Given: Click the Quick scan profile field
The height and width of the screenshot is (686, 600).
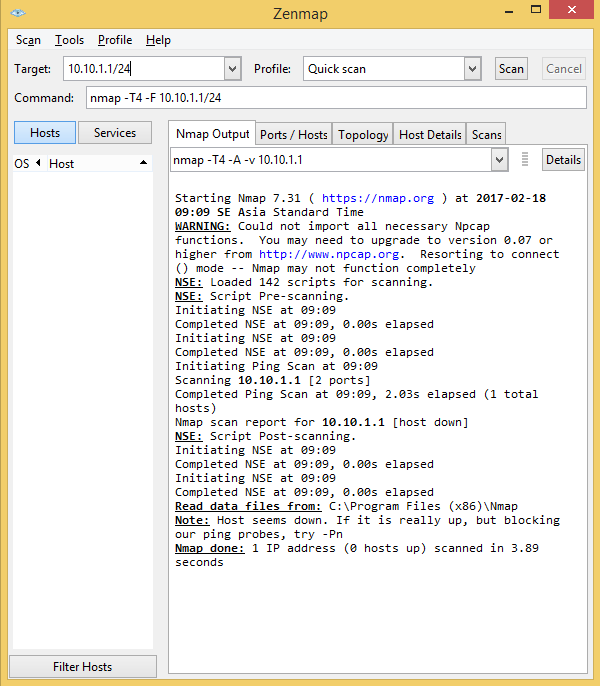Looking at the screenshot, I should [384, 69].
